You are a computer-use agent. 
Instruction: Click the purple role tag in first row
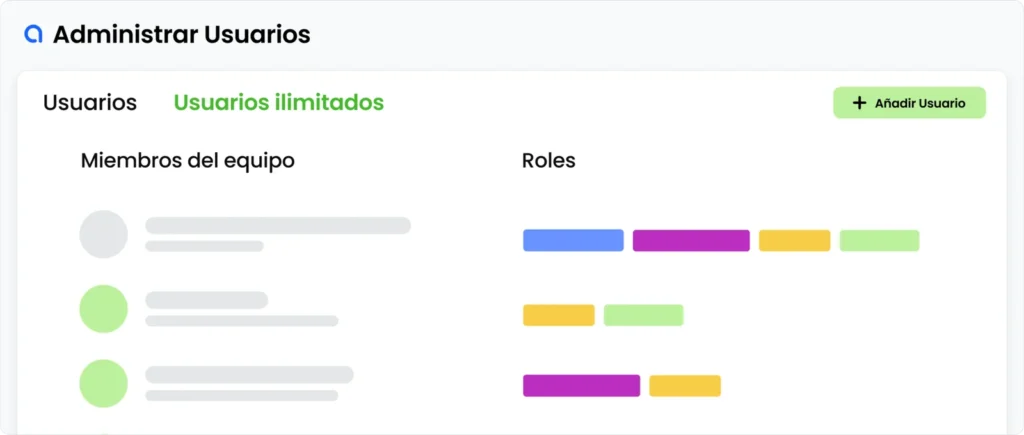[x=691, y=240]
